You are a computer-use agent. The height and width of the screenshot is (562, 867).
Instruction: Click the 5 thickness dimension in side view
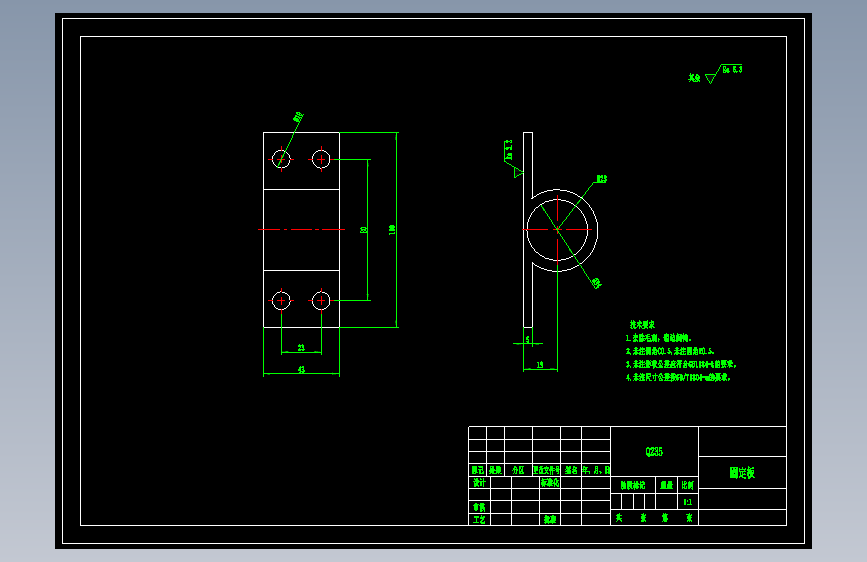[528, 339]
